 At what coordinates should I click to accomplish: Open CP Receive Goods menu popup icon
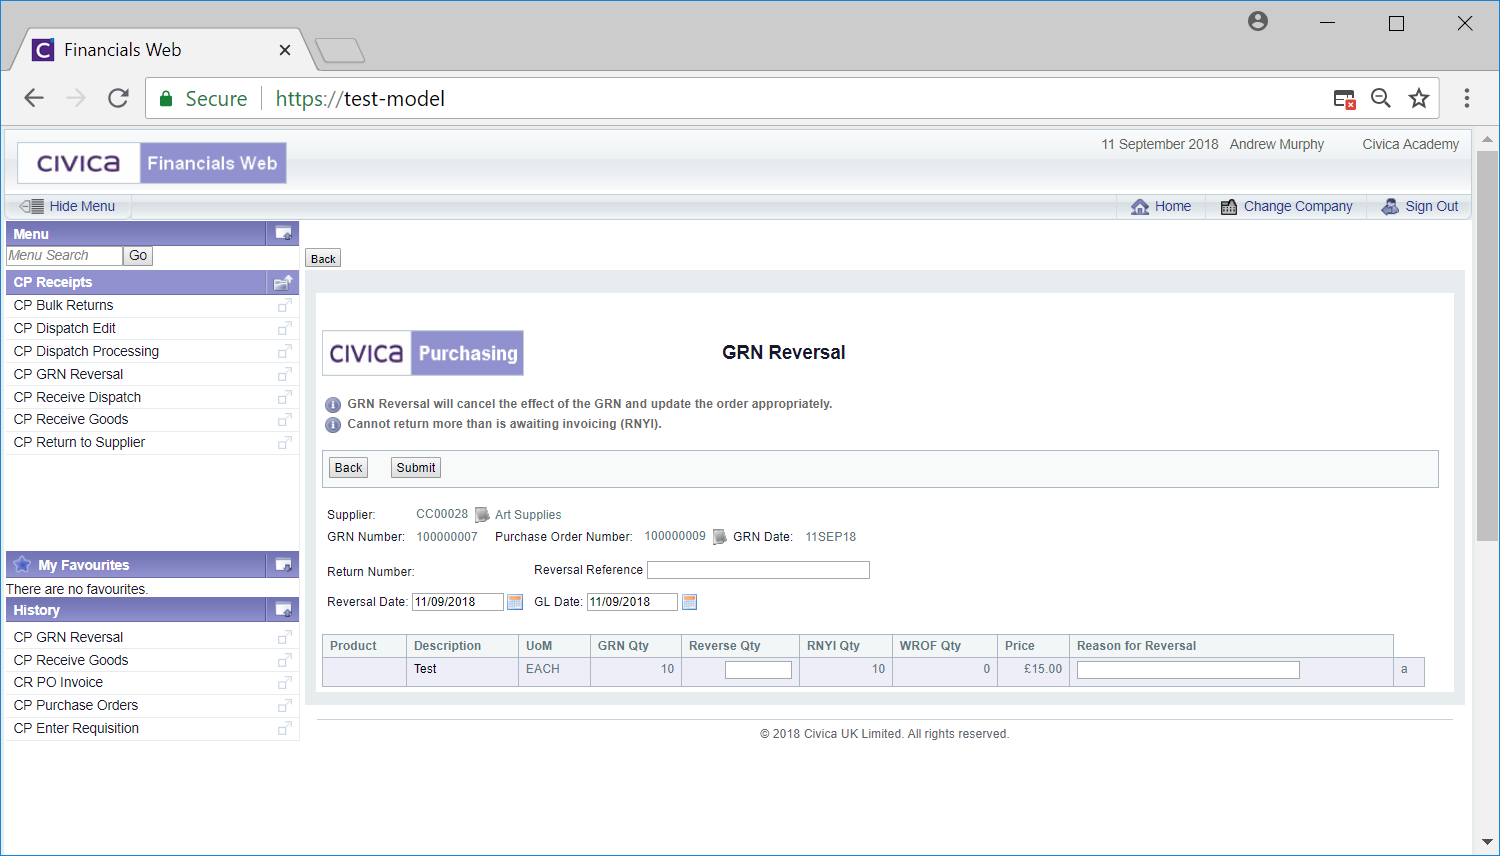(285, 419)
